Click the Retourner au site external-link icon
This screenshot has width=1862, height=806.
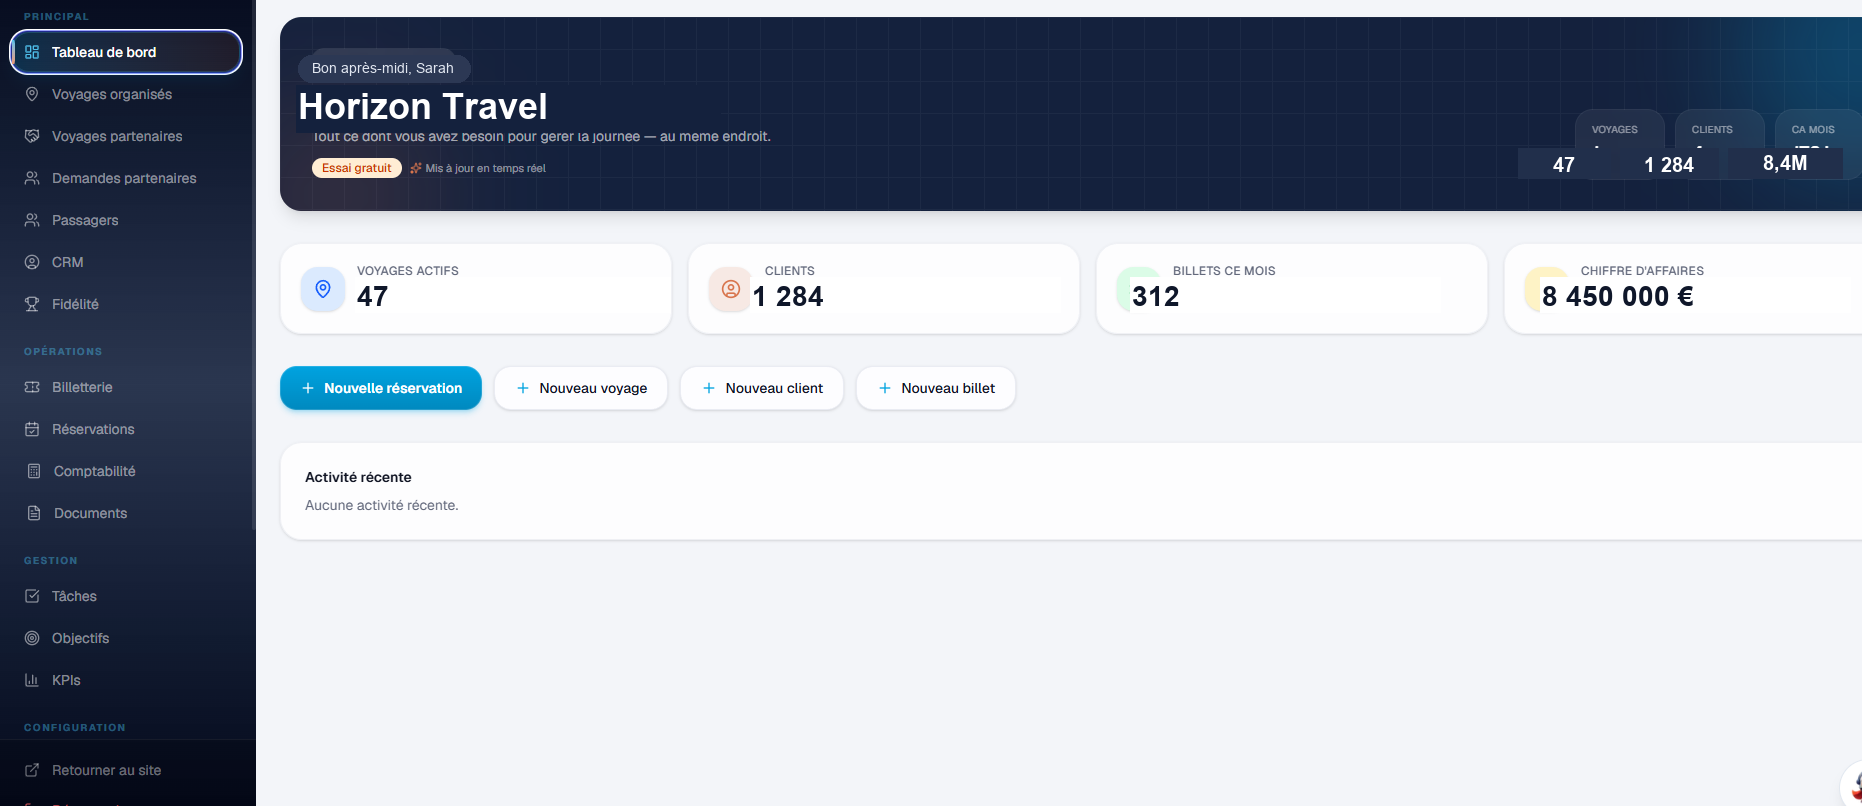tap(32, 770)
